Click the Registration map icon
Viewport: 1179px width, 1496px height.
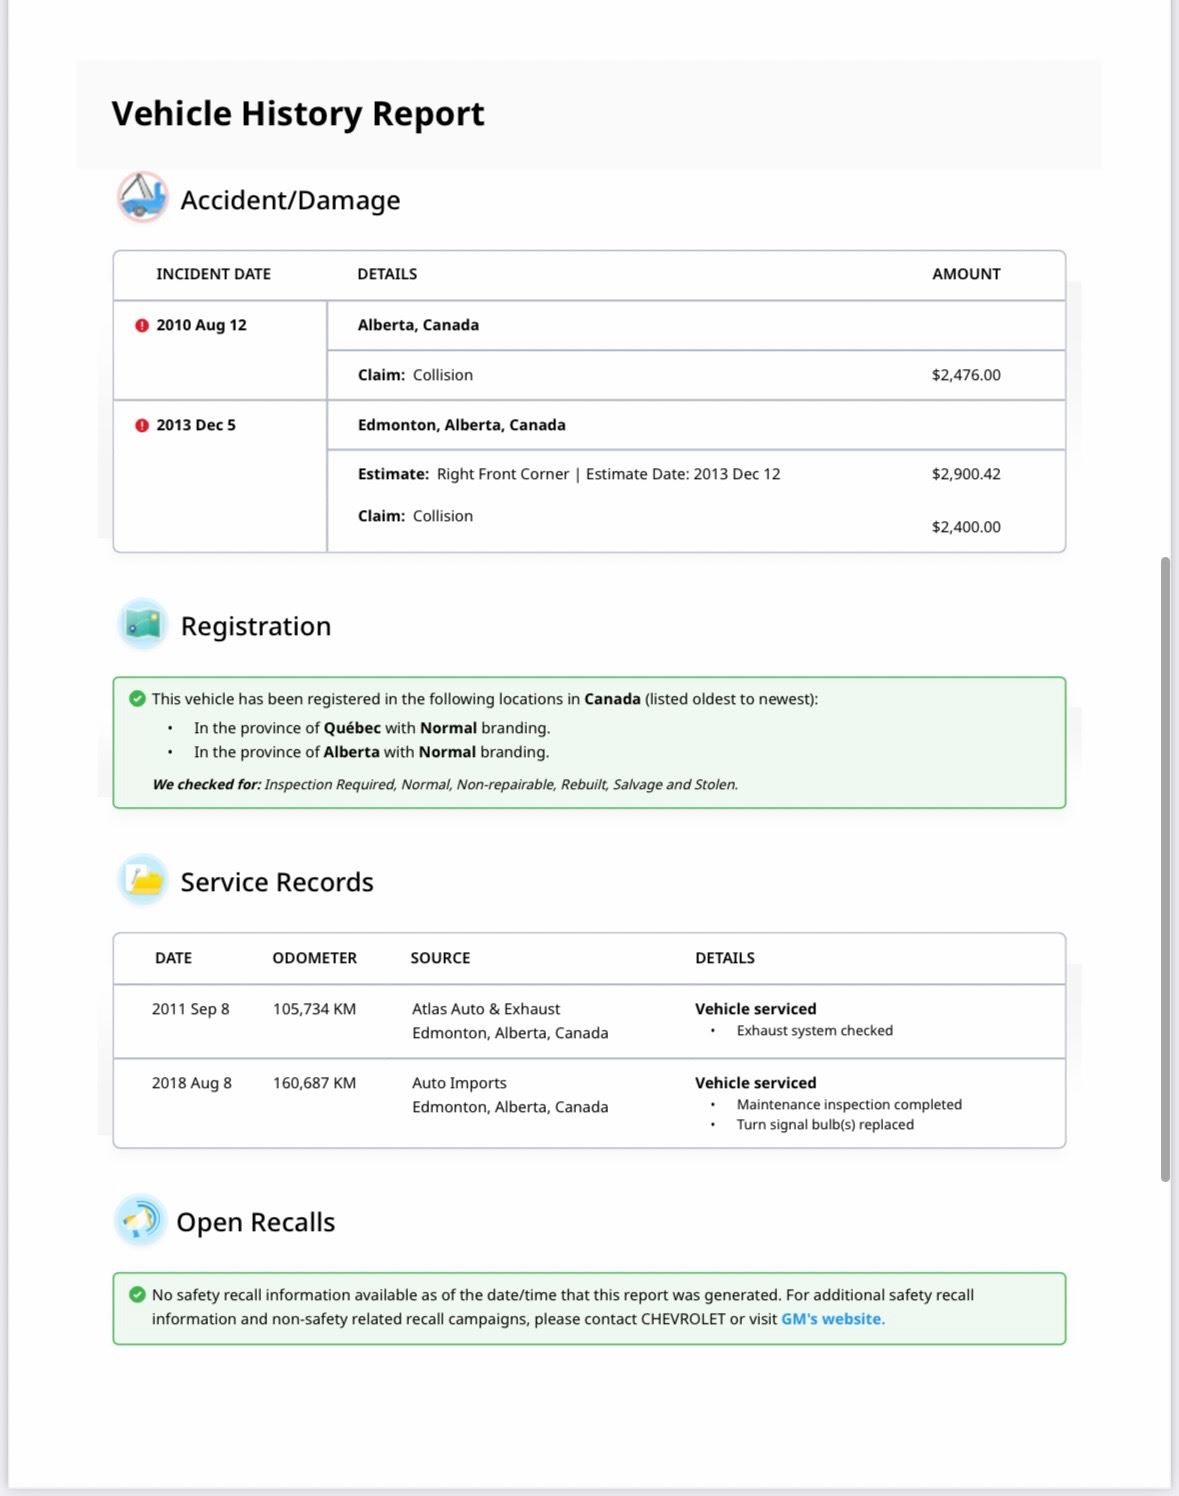[143, 625]
